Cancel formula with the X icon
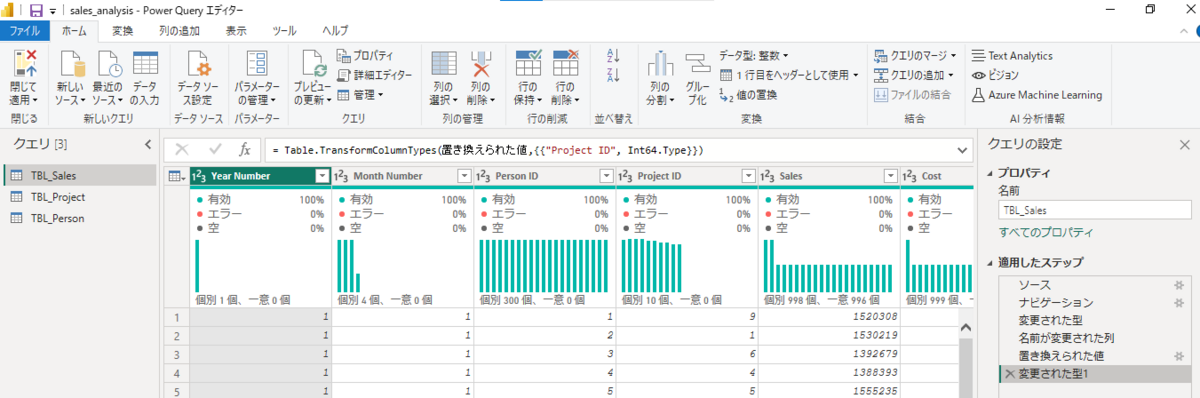 (182, 150)
